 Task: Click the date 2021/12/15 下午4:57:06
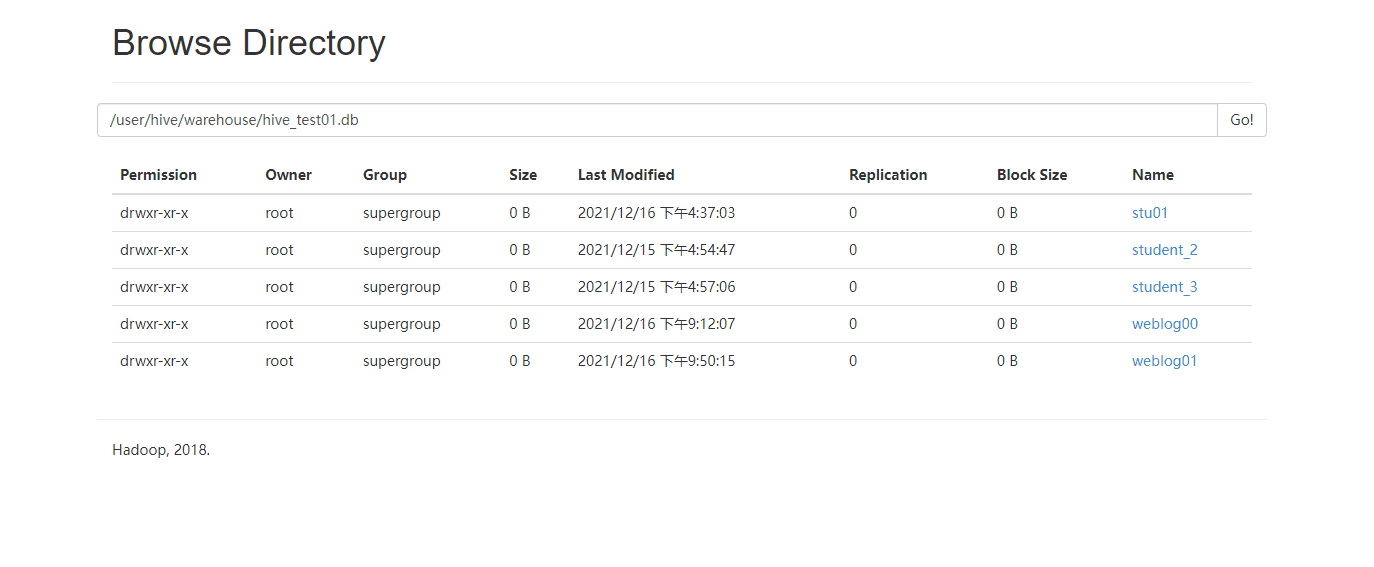click(656, 287)
